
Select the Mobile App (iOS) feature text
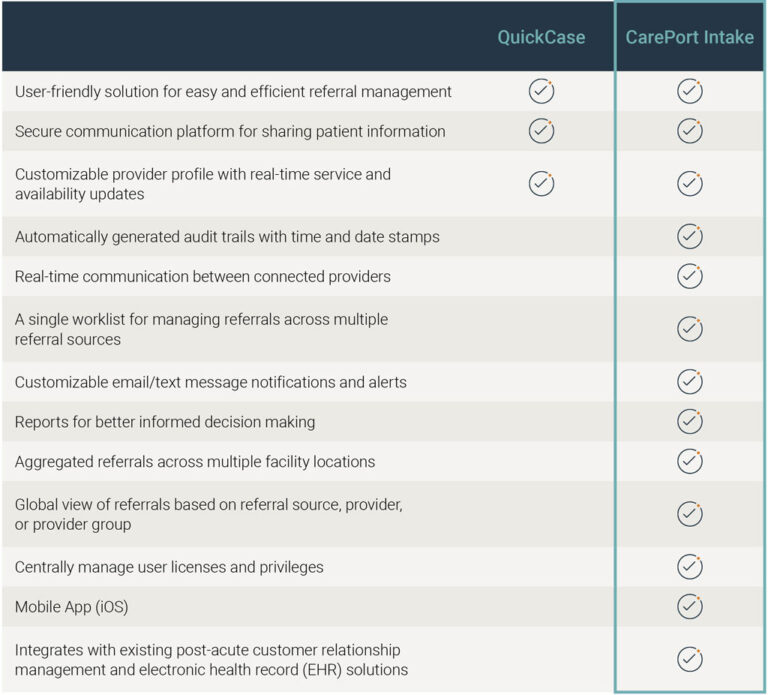(x=72, y=607)
